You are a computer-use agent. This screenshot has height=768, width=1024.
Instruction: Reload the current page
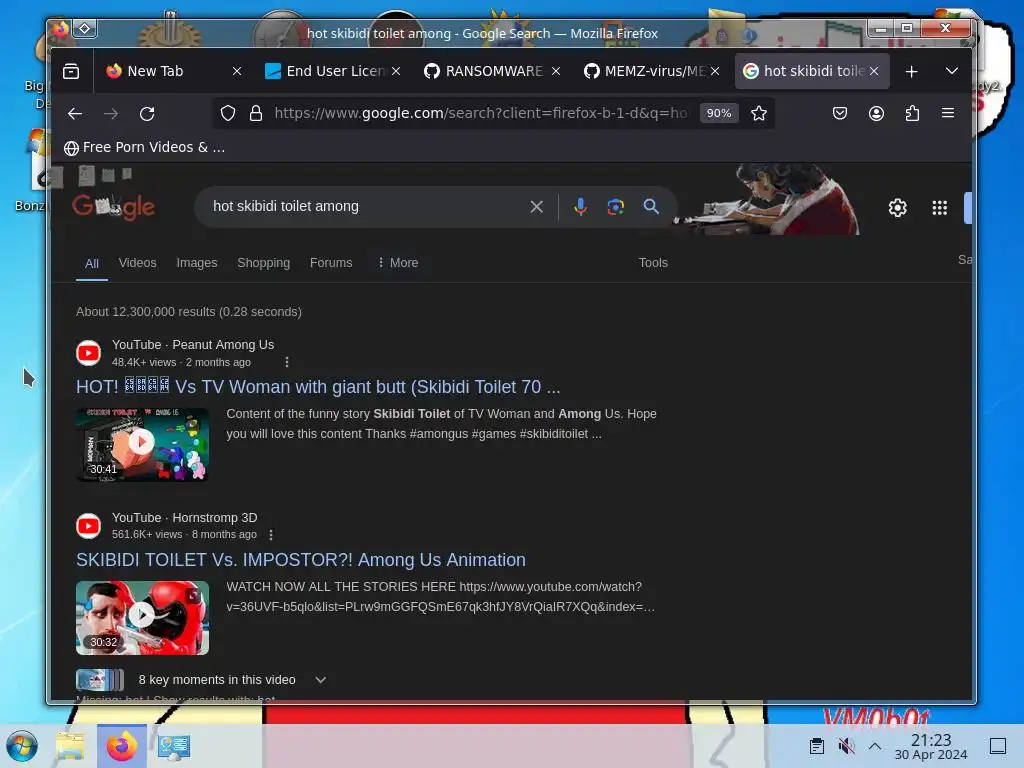click(147, 114)
